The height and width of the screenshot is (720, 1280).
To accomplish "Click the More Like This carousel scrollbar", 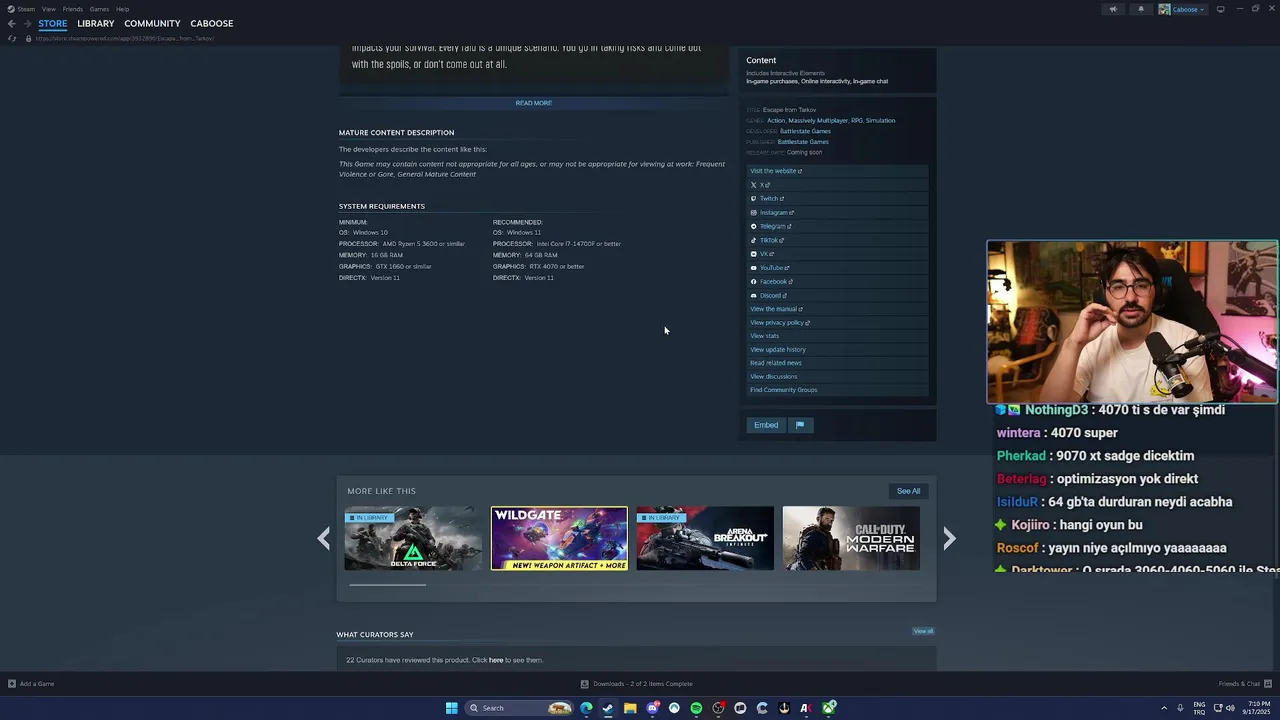I will tap(387, 585).
